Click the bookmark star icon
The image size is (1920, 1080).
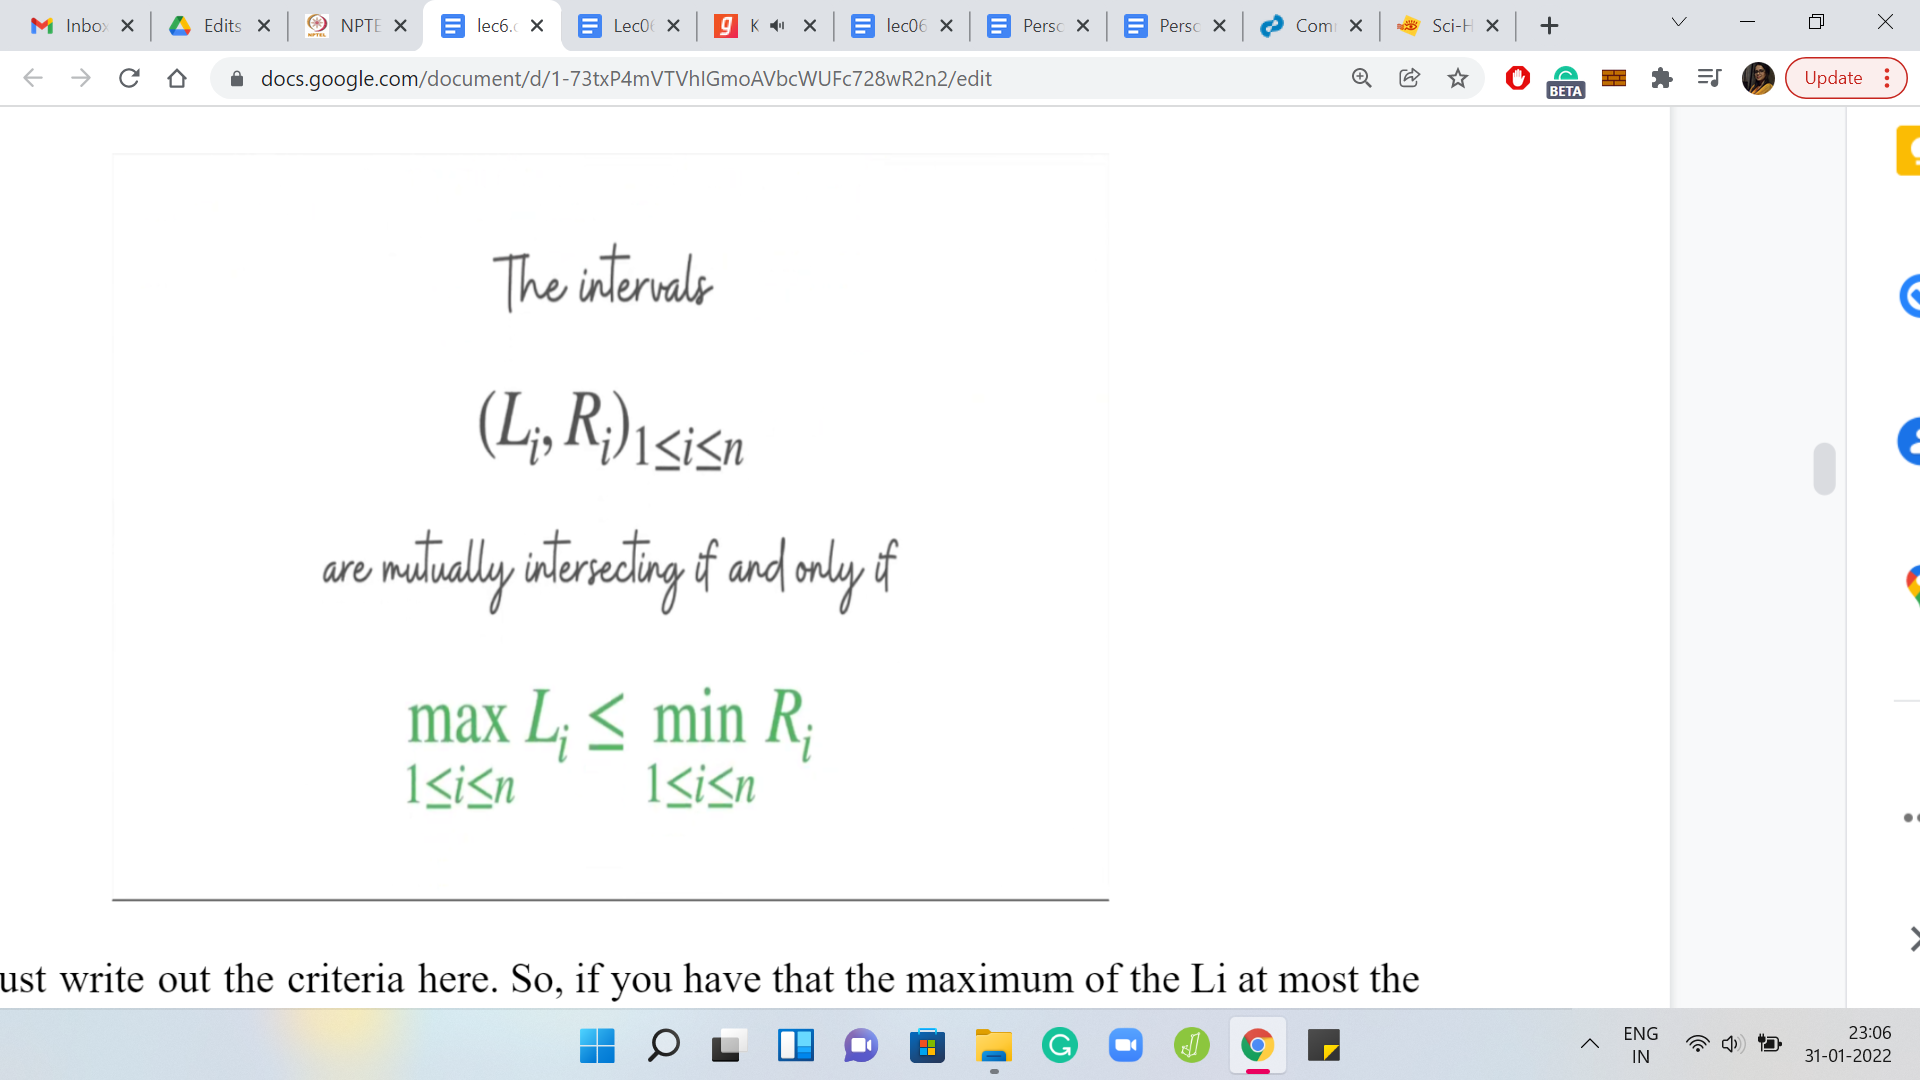tap(1458, 78)
